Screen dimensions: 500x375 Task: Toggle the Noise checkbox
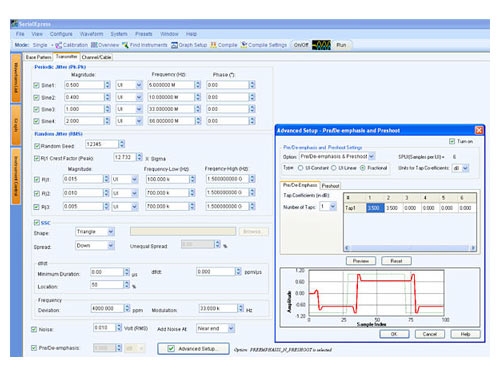click(x=34, y=329)
